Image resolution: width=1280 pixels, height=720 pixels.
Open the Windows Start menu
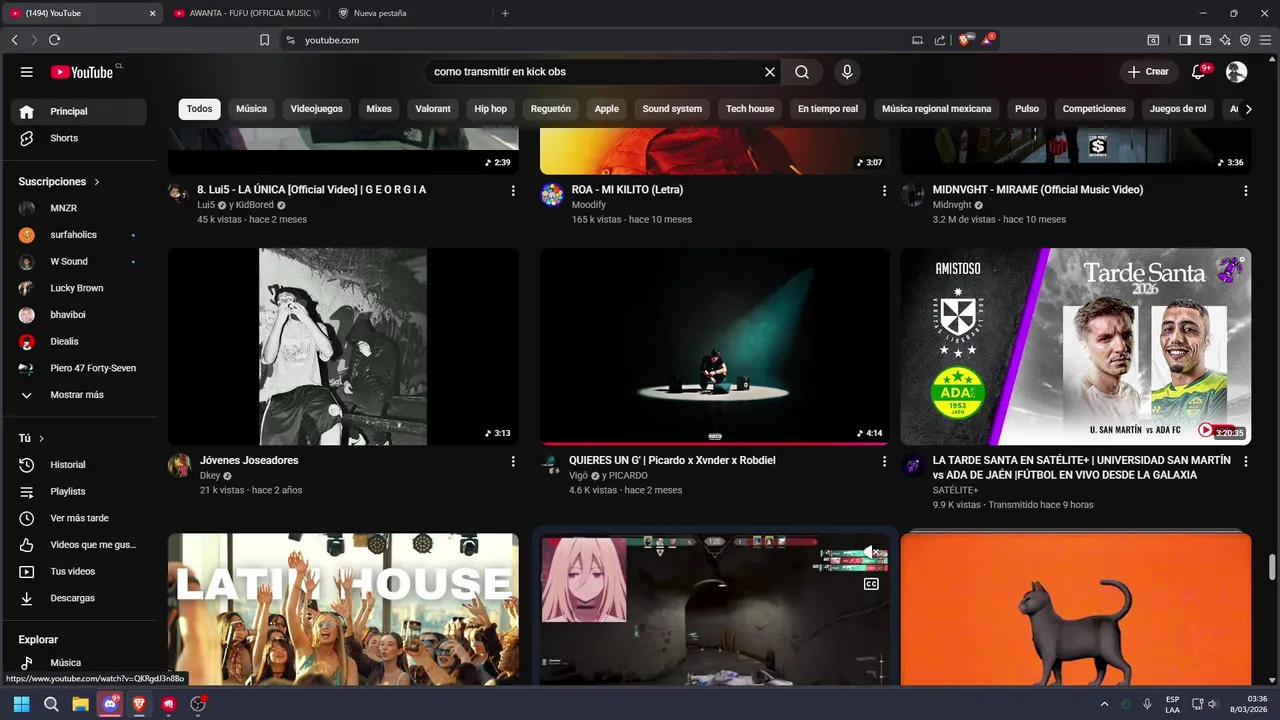point(21,704)
